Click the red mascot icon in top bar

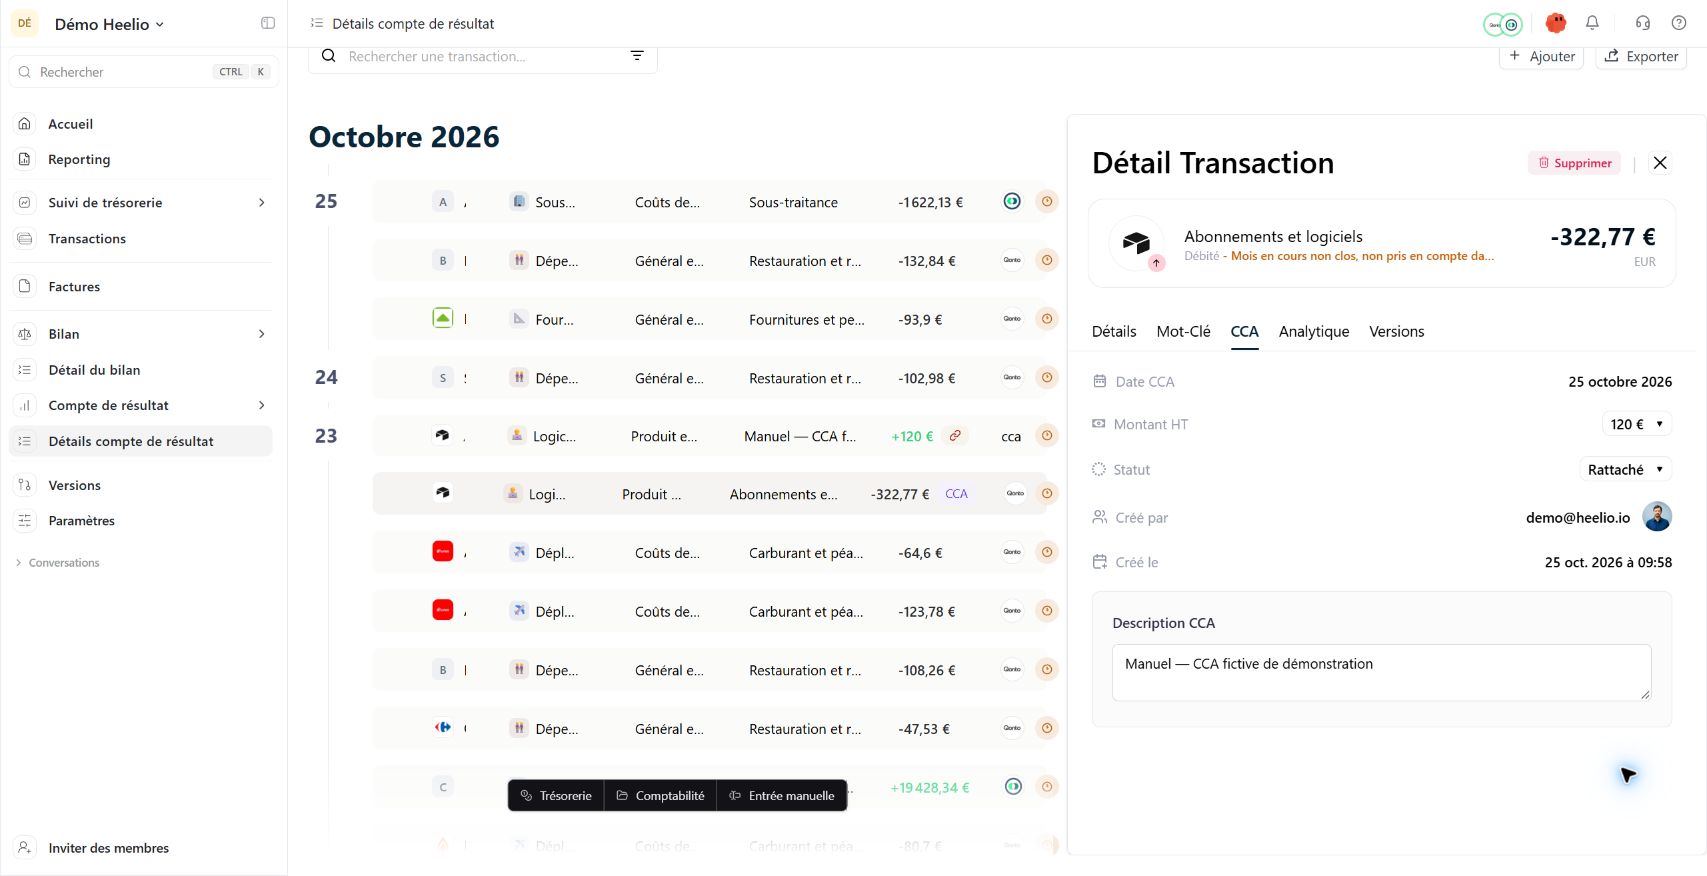point(1555,23)
